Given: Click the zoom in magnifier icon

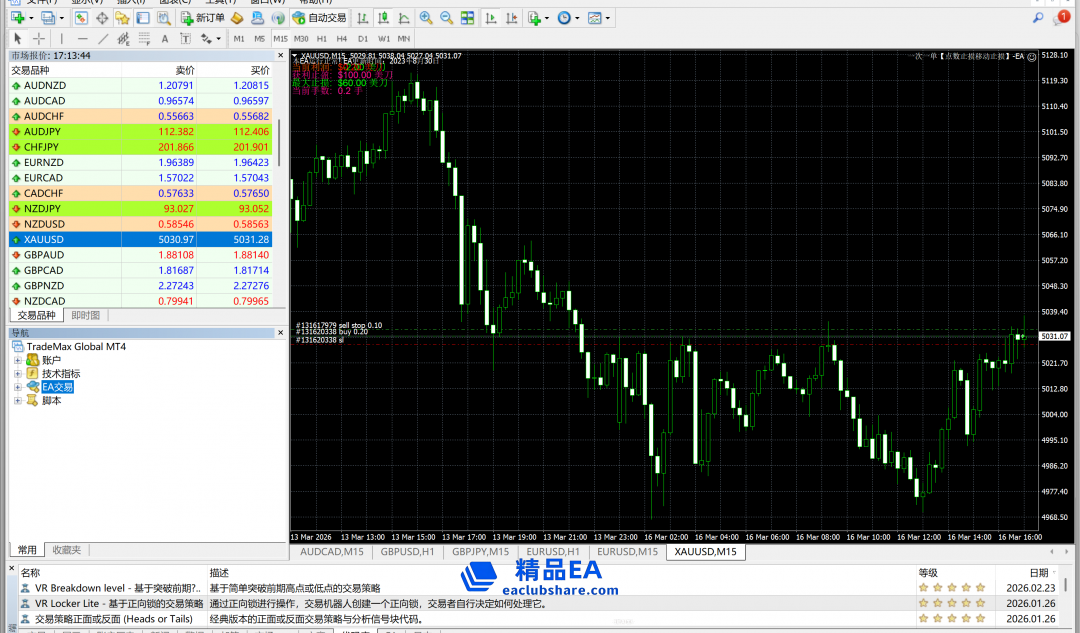Looking at the screenshot, I should 426,18.
